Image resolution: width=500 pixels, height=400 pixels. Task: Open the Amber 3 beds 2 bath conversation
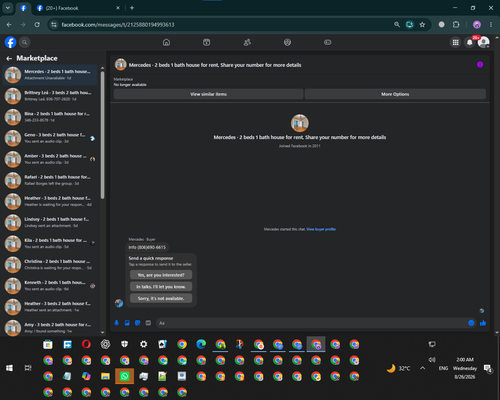coord(50,159)
